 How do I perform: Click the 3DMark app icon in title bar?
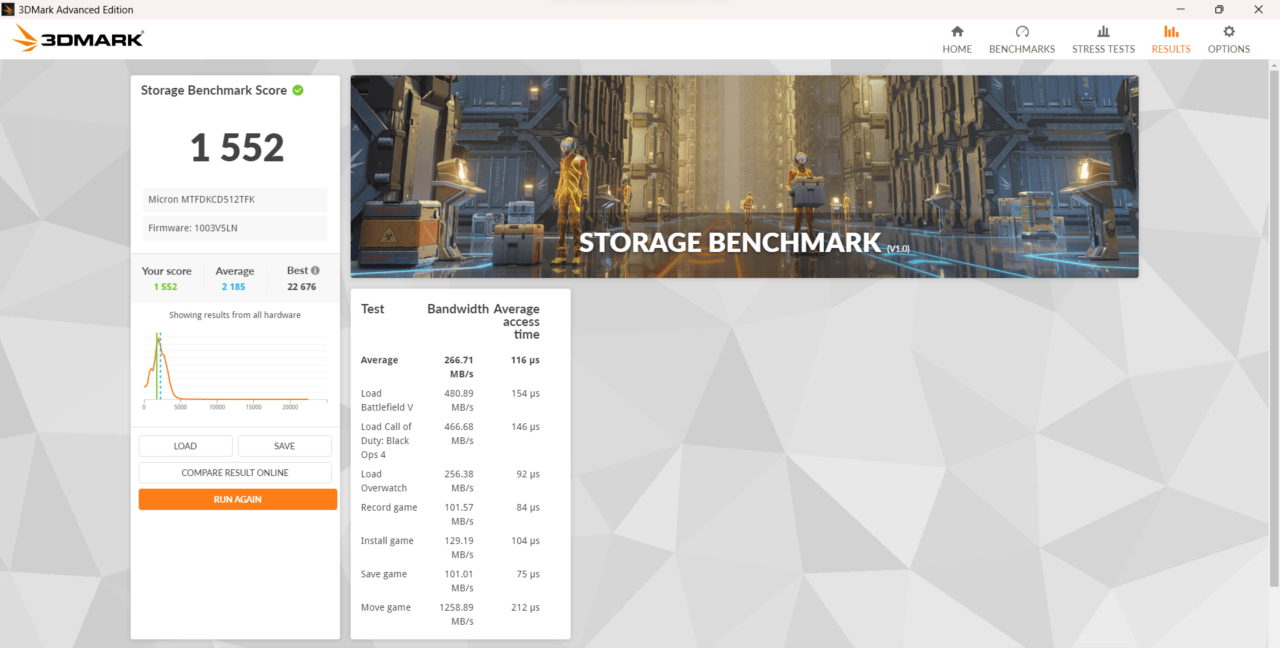(x=10, y=10)
